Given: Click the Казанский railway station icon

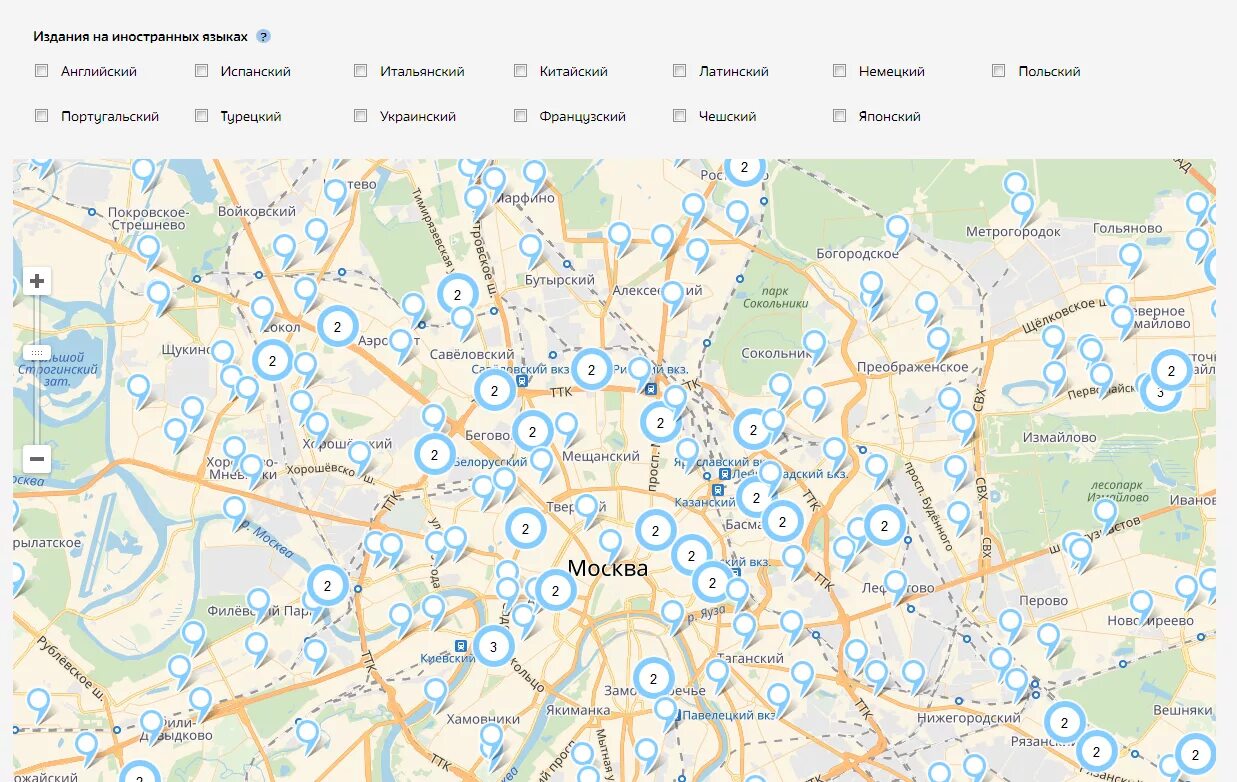Looking at the screenshot, I should pos(718,489).
